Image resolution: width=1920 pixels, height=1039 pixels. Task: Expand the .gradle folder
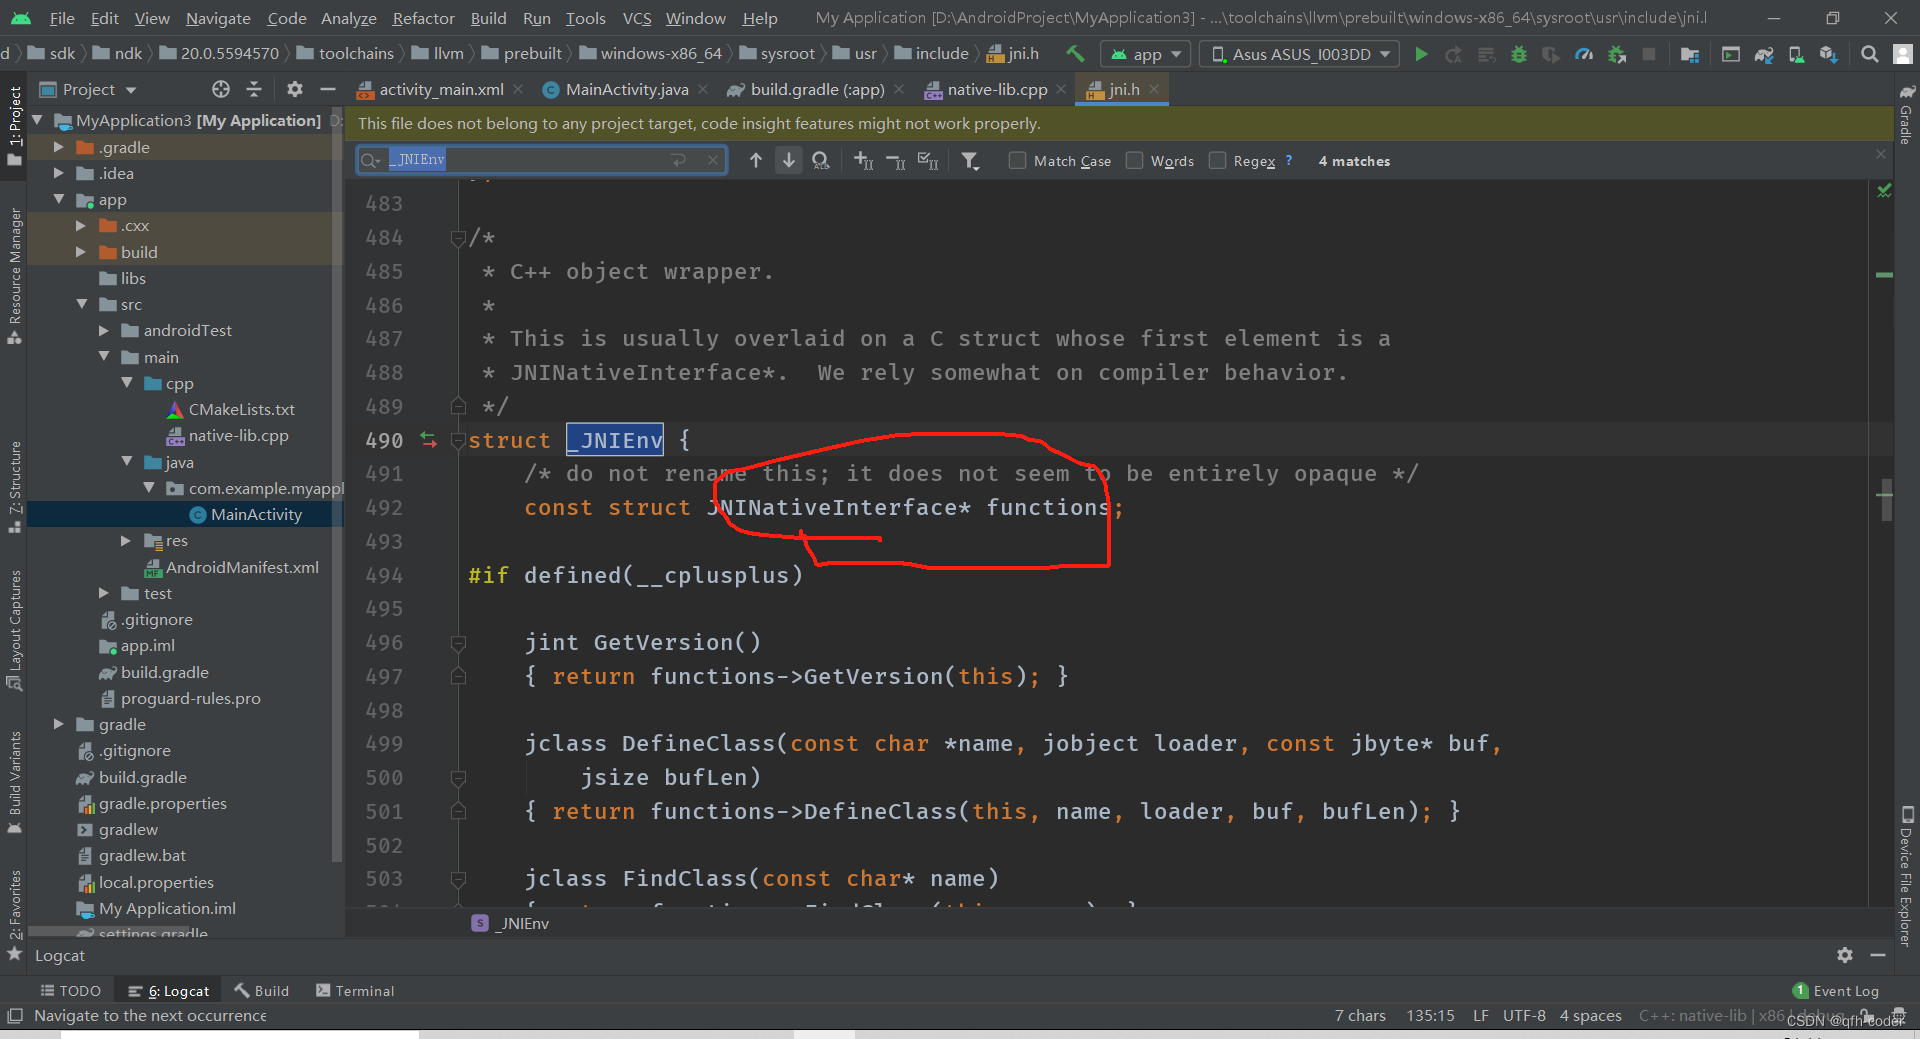click(59, 147)
